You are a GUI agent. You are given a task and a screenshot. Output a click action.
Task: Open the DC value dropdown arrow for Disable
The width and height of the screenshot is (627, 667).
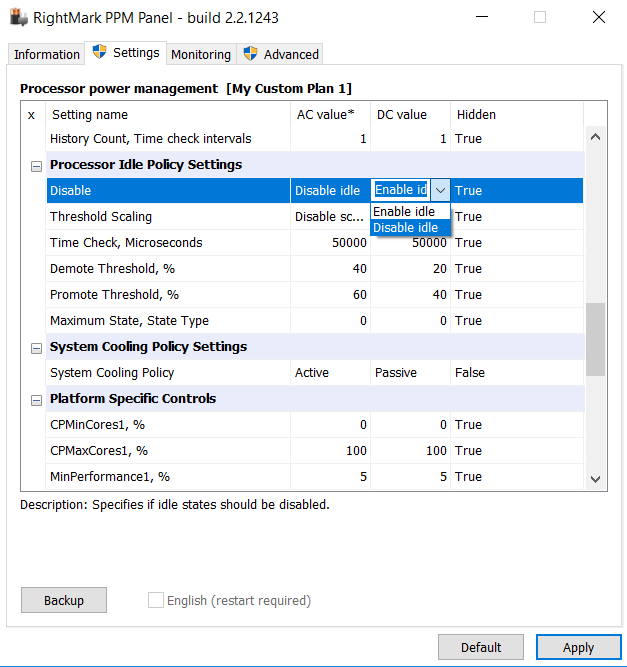point(440,190)
